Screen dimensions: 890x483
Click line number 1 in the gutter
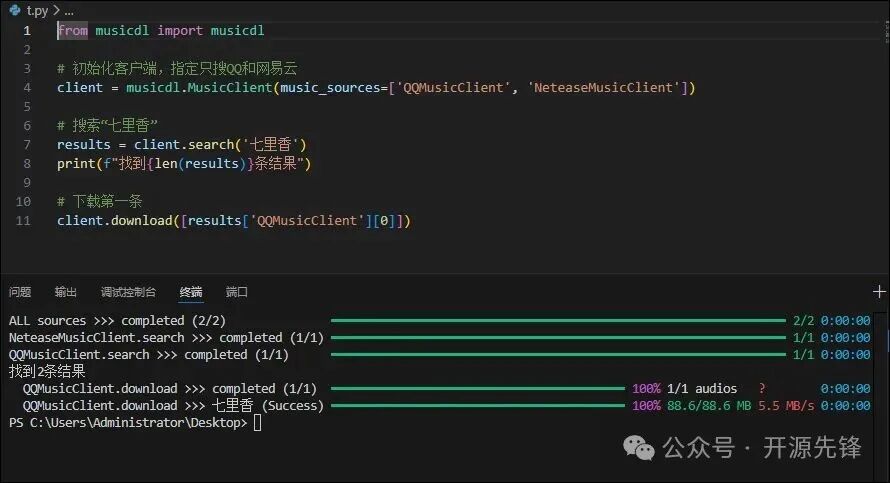pyautogui.click(x=27, y=31)
